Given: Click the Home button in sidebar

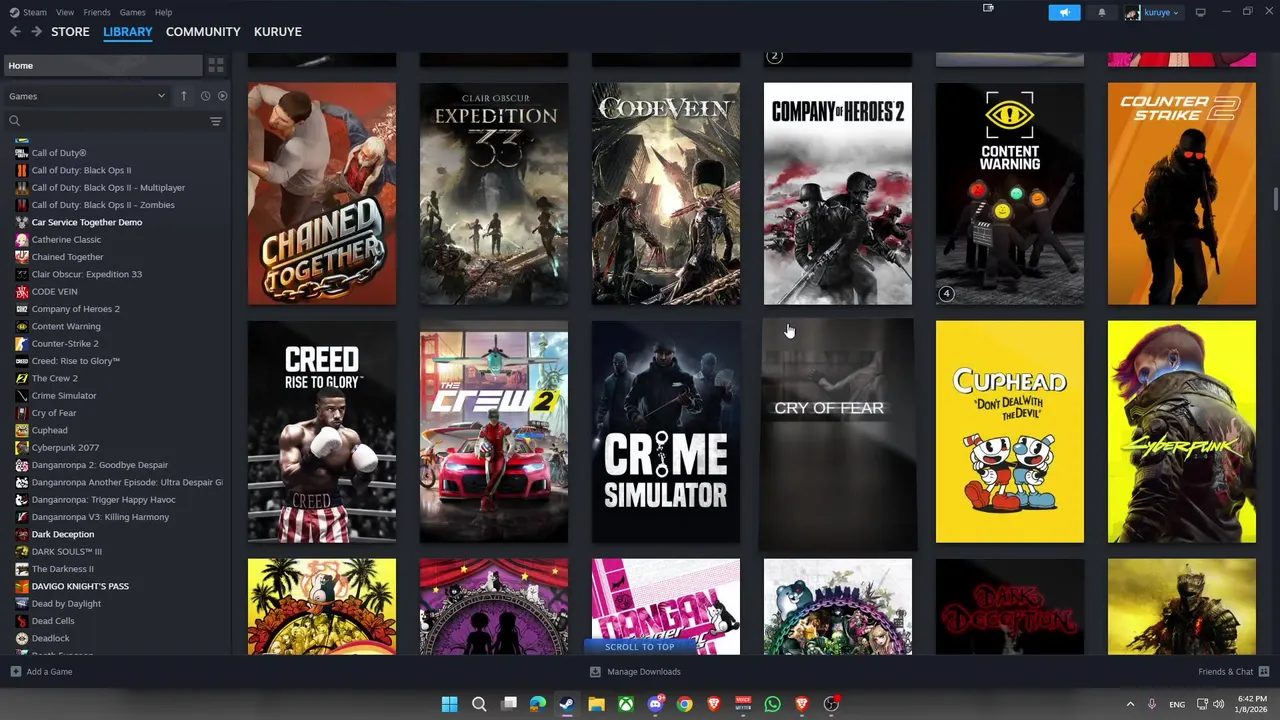Looking at the screenshot, I should coord(102,66).
